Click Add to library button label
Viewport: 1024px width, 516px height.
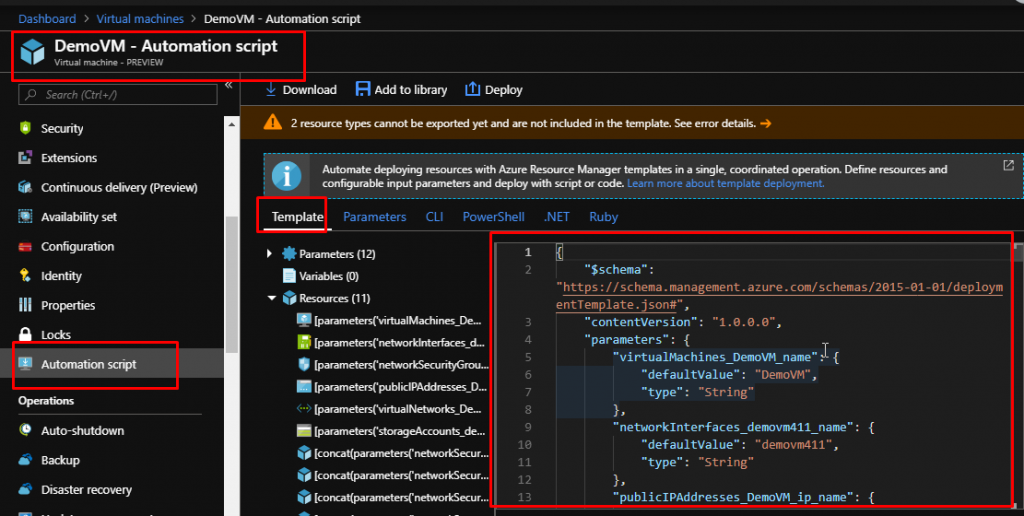pos(411,89)
